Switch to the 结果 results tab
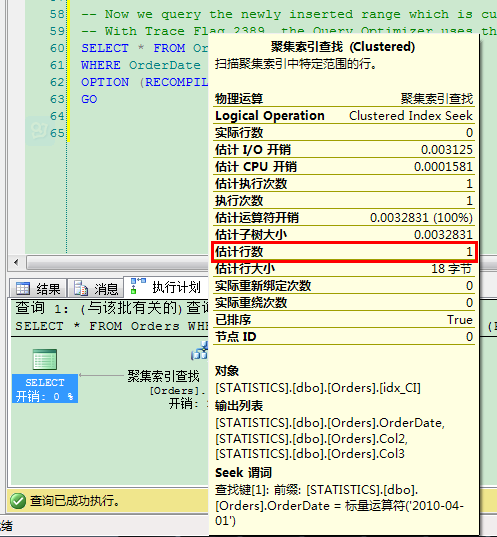The height and width of the screenshot is (537, 497). pos(38,288)
